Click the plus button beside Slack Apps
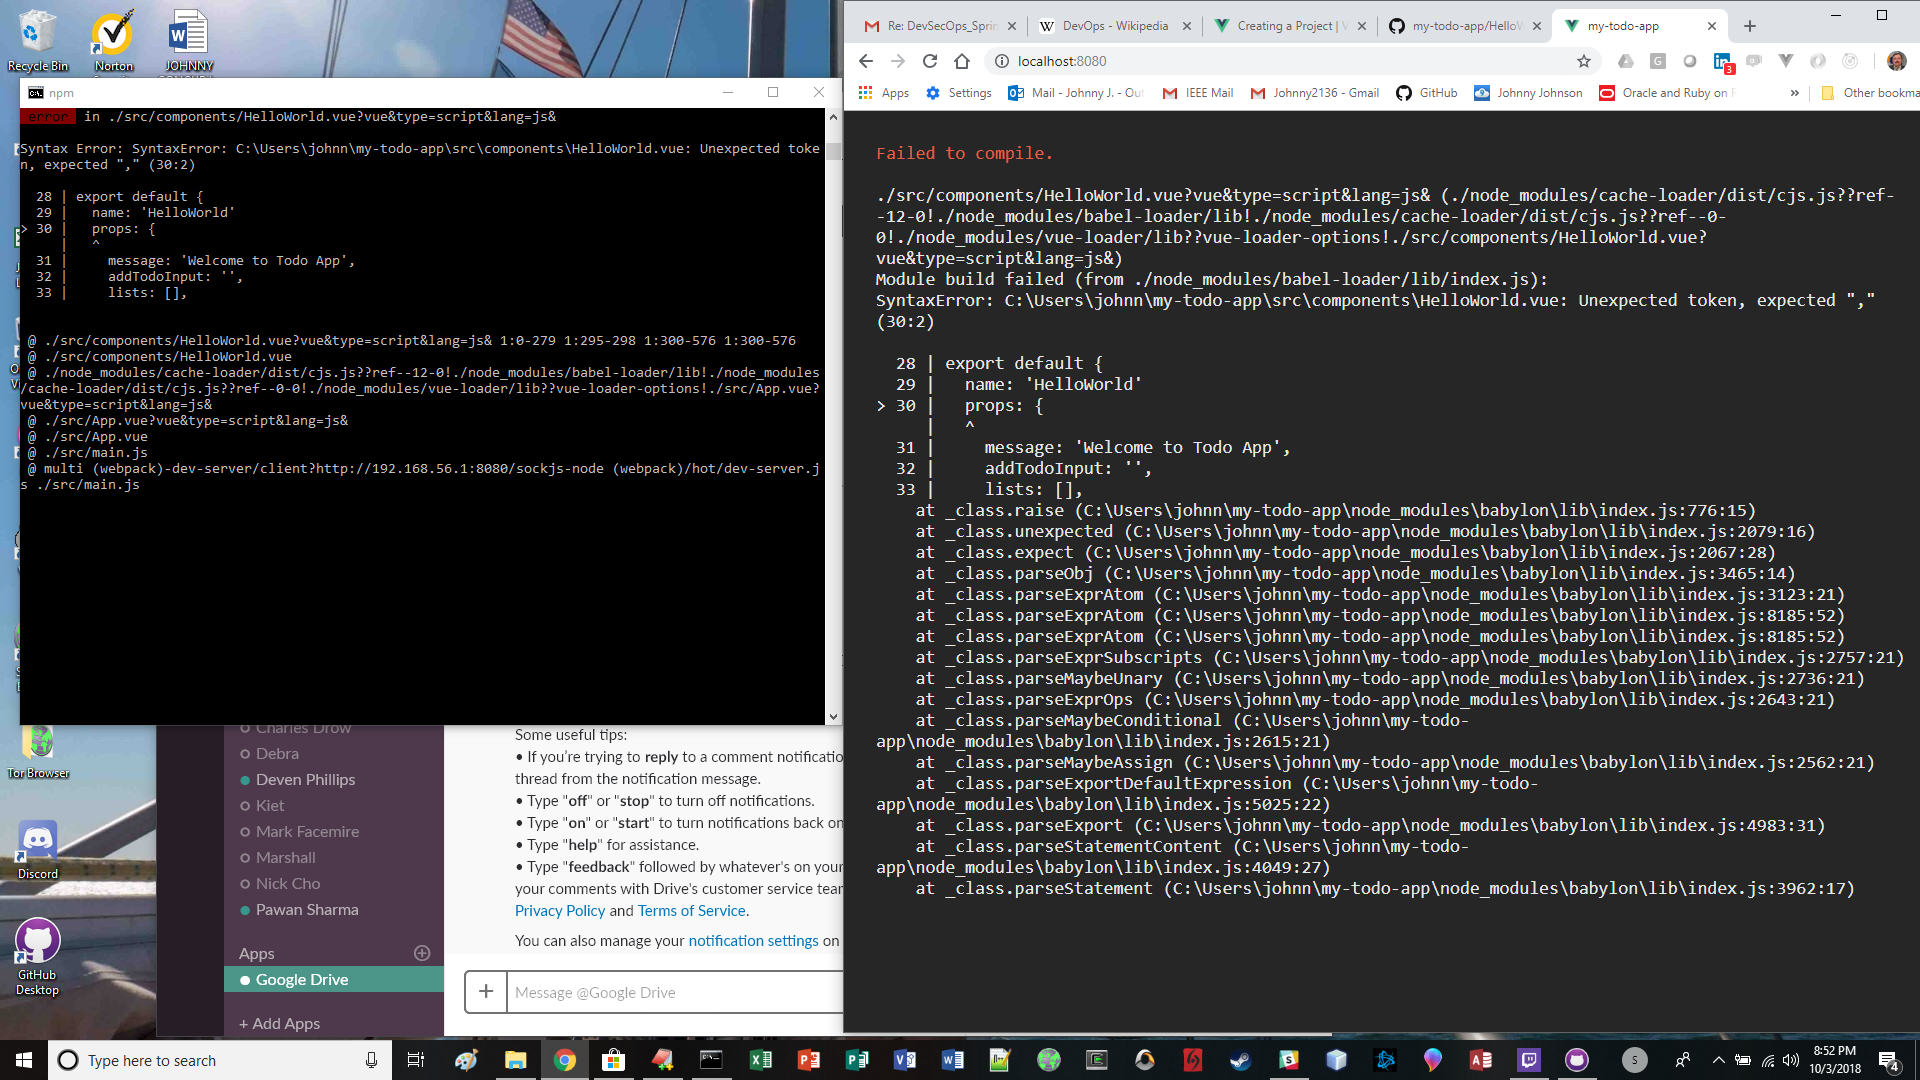This screenshot has height=1080, width=1920. [x=422, y=953]
